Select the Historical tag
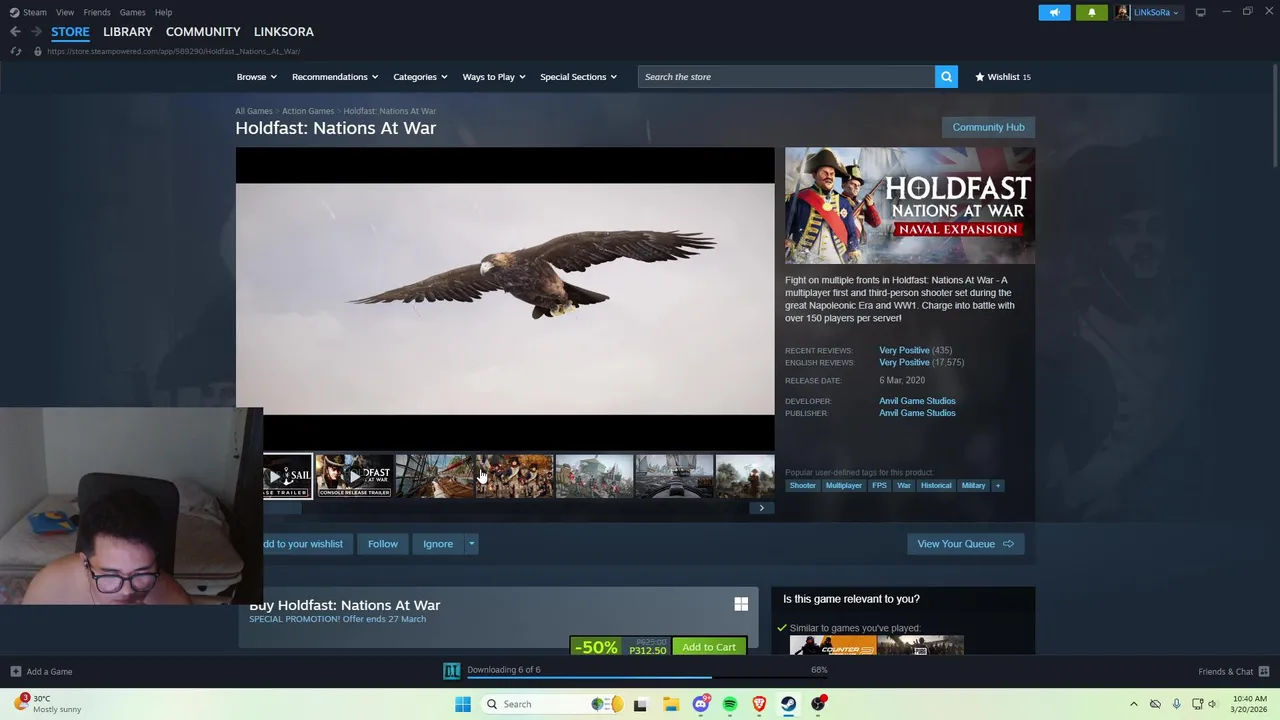Screen dimensions: 1280x720 coord(936,486)
